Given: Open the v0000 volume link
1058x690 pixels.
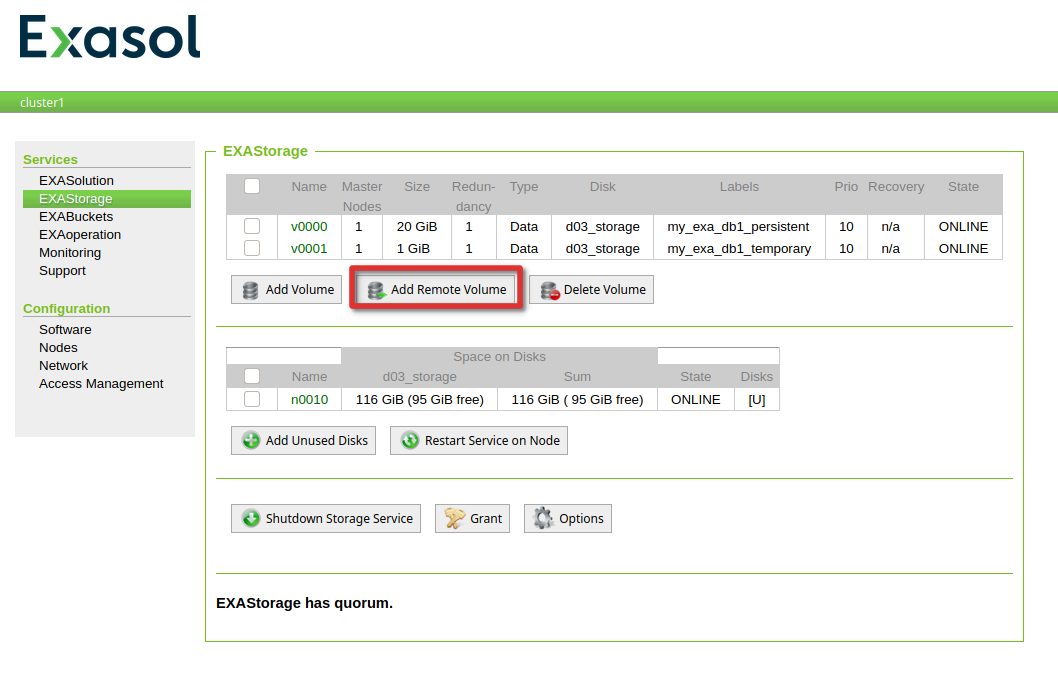Looking at the screenshot, I should click(x=309, y=227).
